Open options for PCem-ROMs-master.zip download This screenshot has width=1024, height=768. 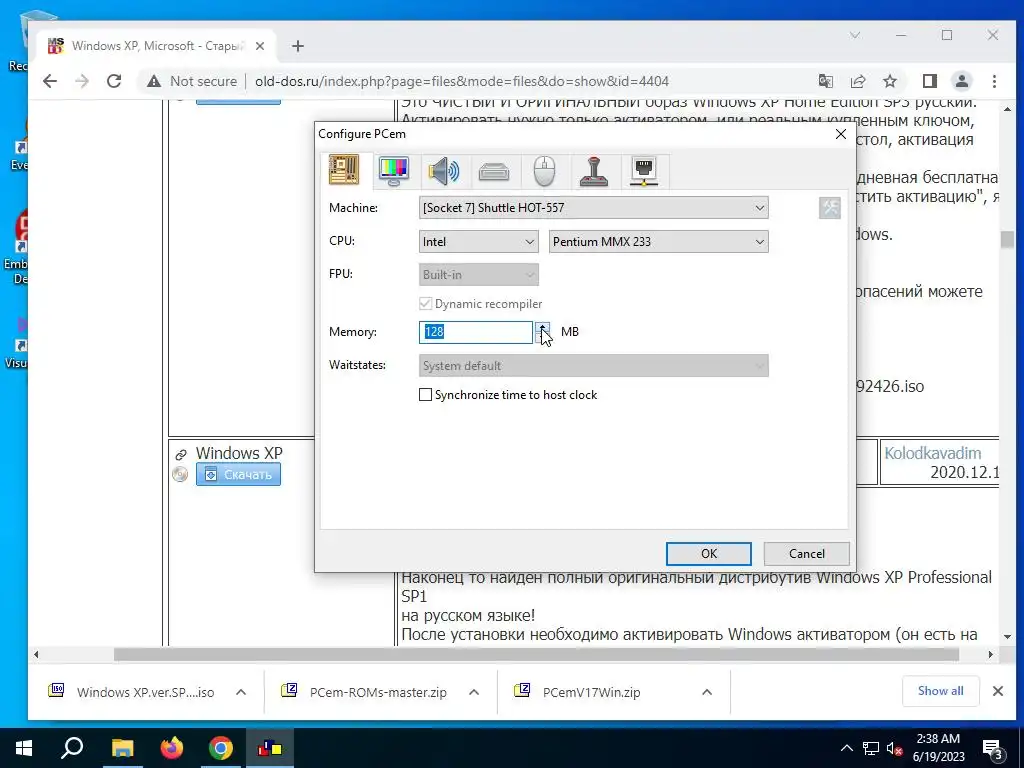click(x=473, y=692)
